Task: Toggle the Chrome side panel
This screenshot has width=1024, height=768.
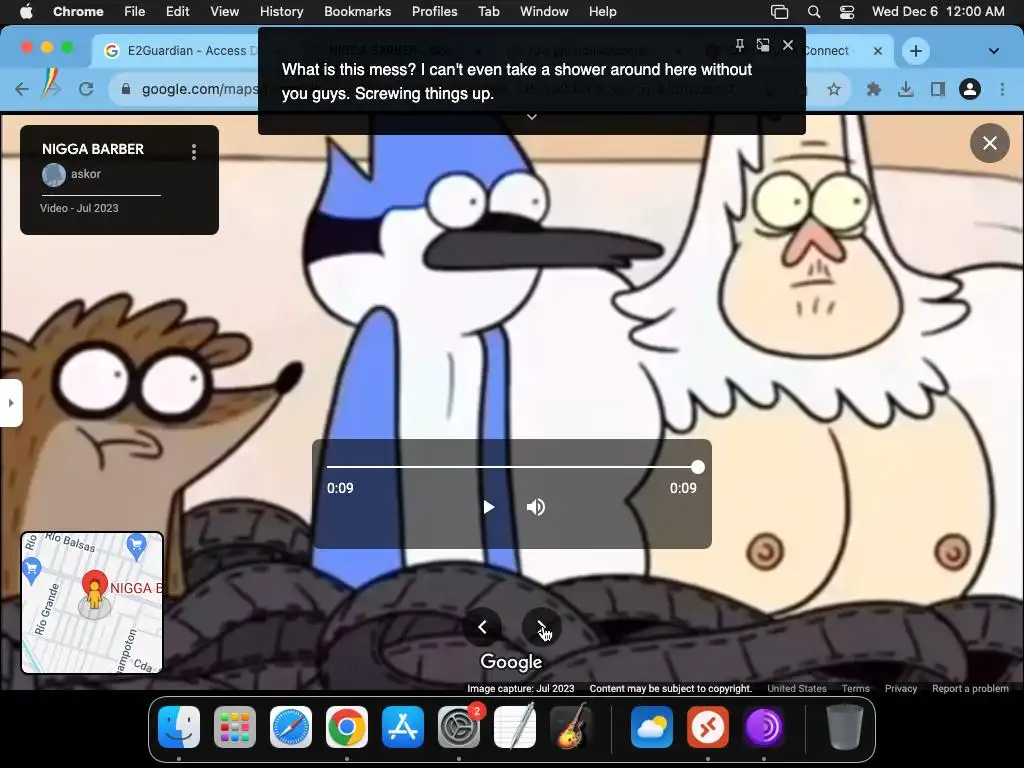Action: [938, 89]
